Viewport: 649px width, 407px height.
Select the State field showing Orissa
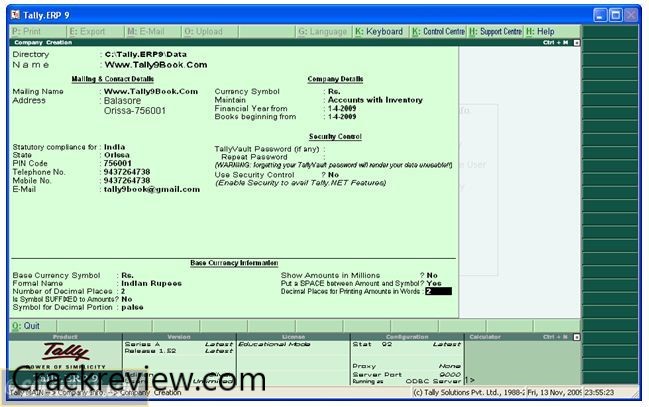(118, 155)
